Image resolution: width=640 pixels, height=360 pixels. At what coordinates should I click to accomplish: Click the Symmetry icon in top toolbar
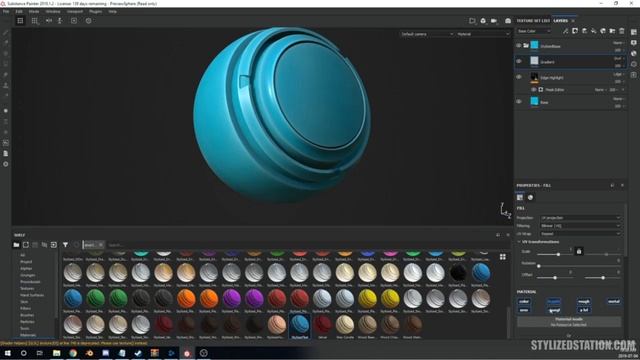point(49,20)
